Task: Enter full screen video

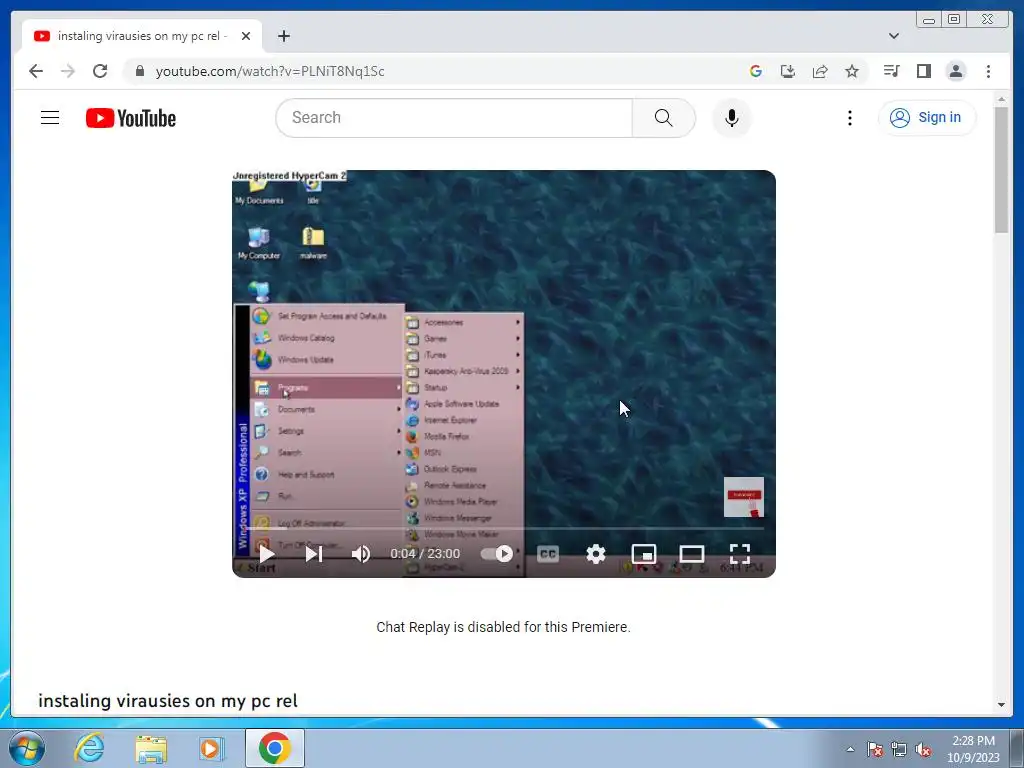Action: [x=739, y=554]
